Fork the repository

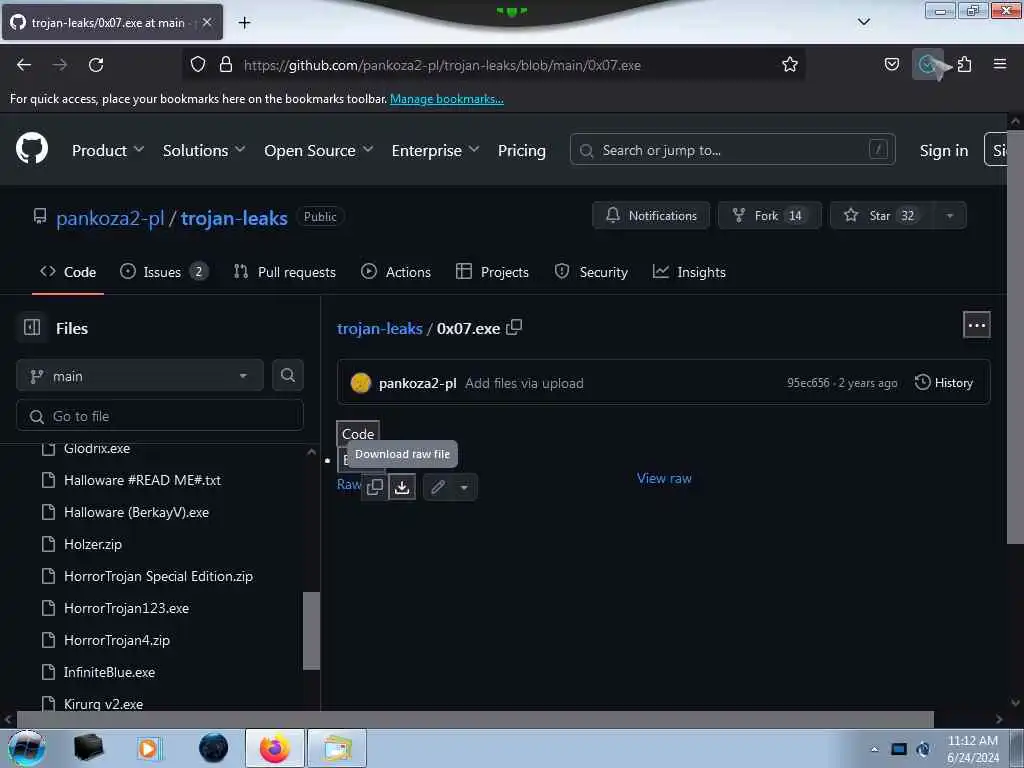click(769, 216)
